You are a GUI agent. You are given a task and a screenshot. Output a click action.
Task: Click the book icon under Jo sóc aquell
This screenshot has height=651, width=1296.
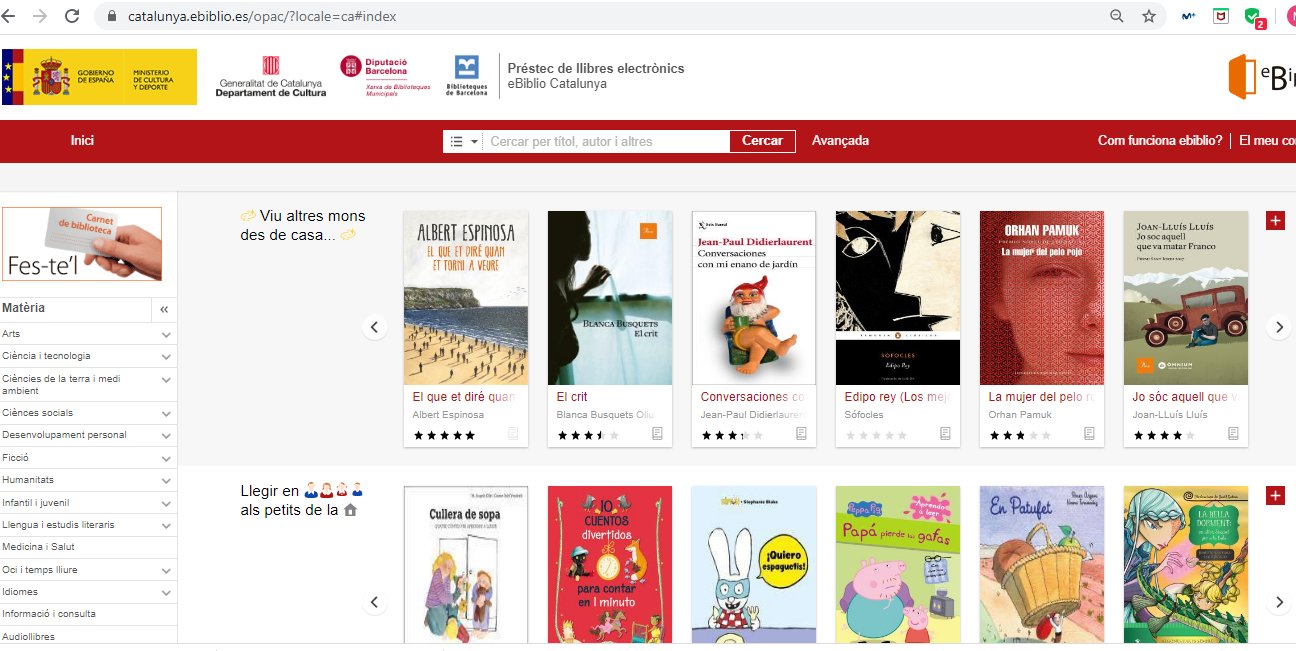1234,434
